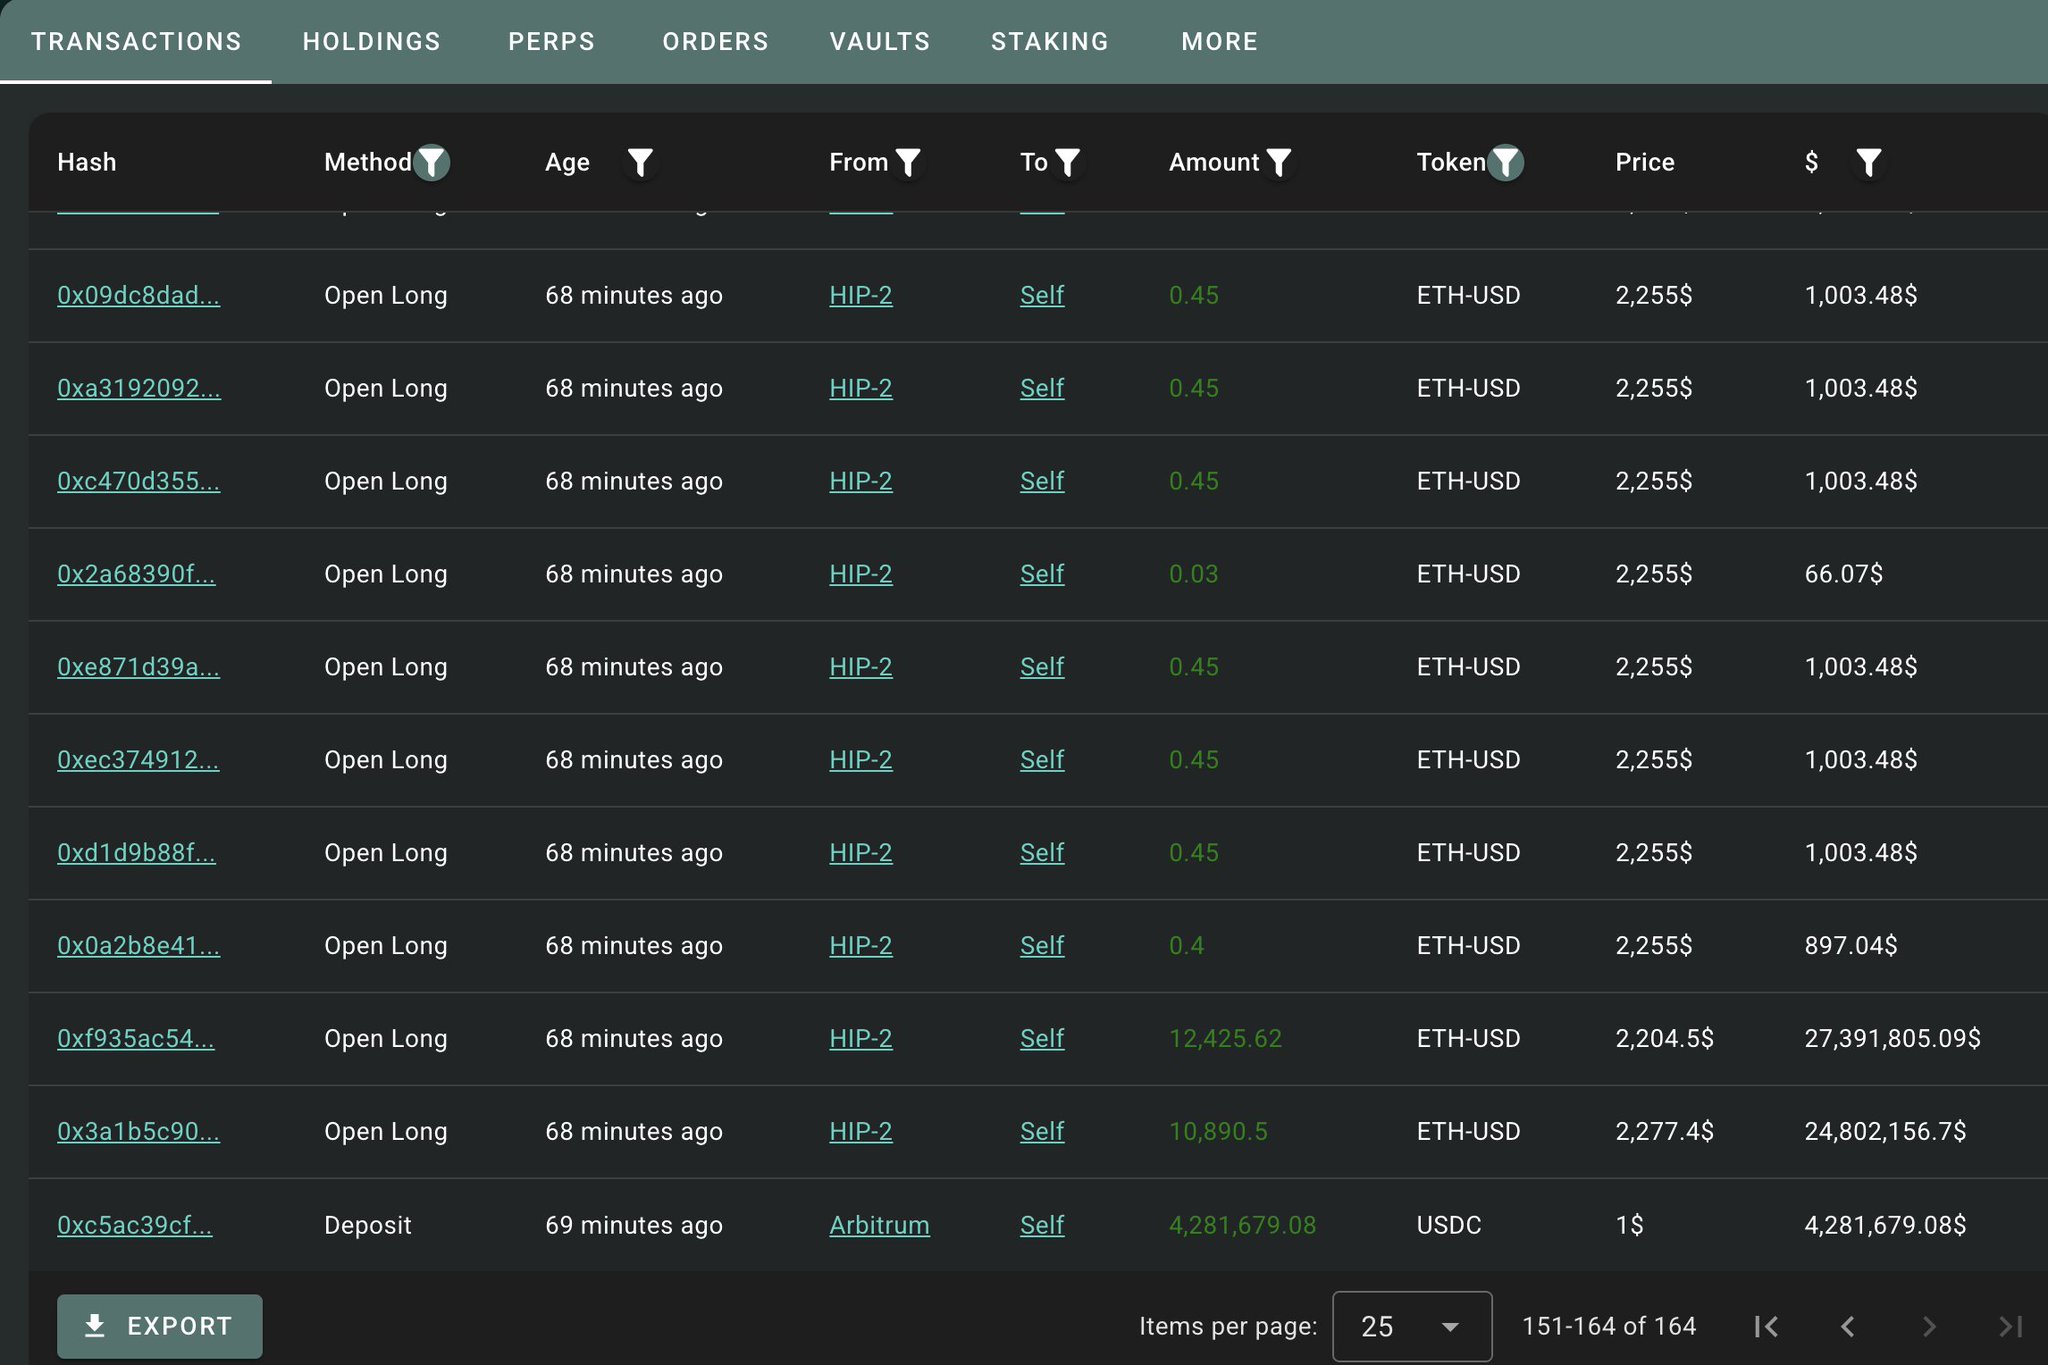
Task: Click the Hash column header
Action: point(87,162)
